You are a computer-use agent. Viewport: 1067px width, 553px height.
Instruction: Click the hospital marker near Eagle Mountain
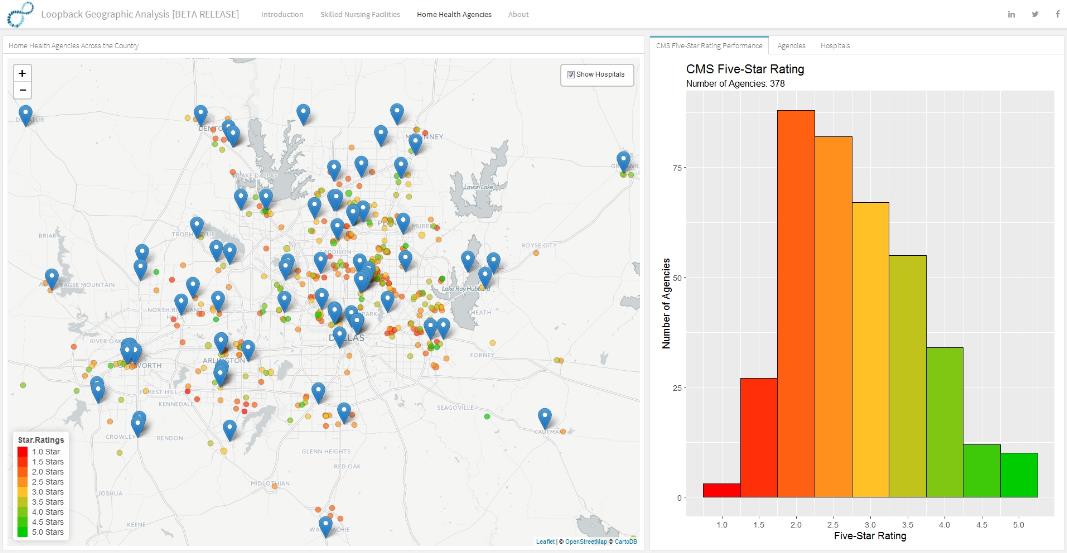point(52,277)
